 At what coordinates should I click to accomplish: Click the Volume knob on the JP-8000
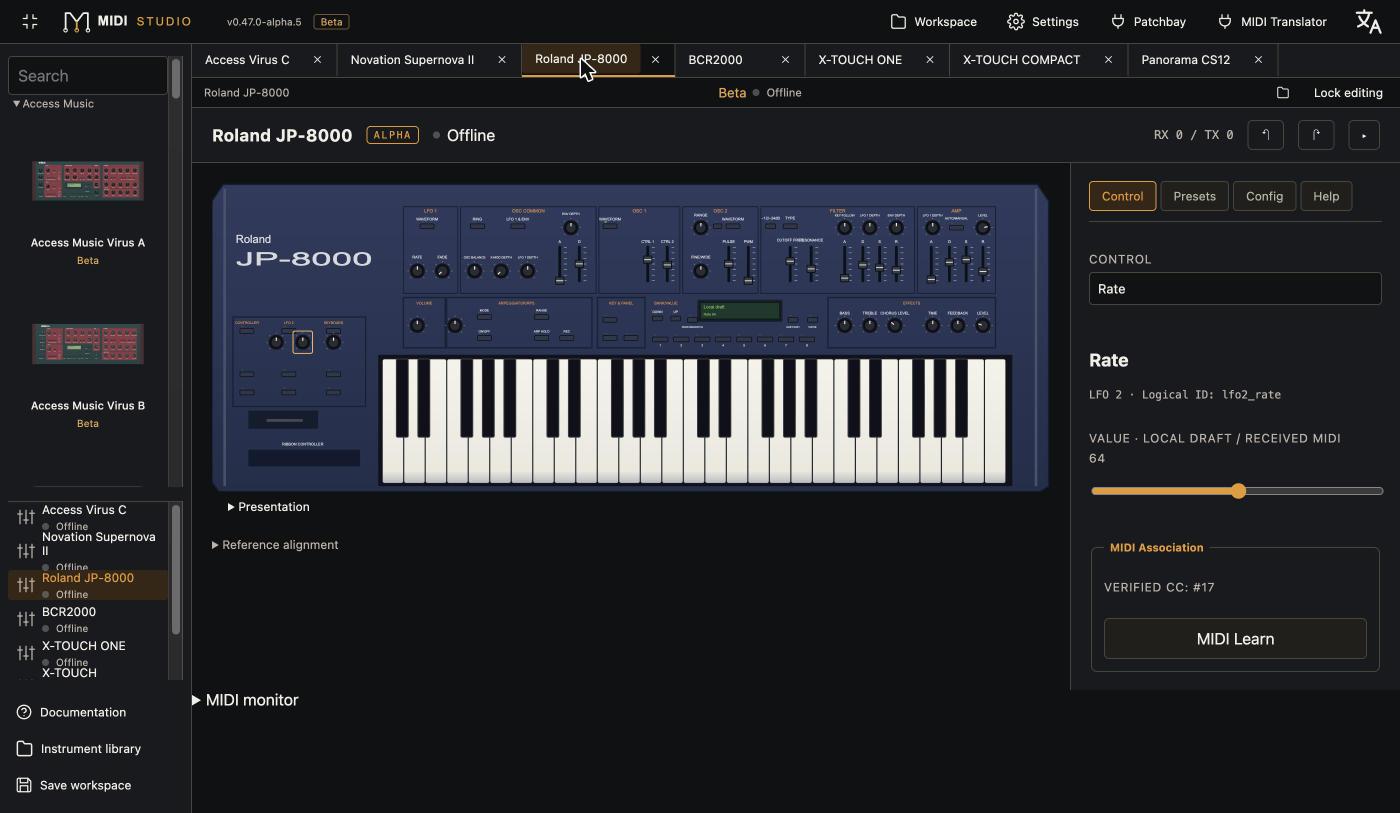(418, 325)
